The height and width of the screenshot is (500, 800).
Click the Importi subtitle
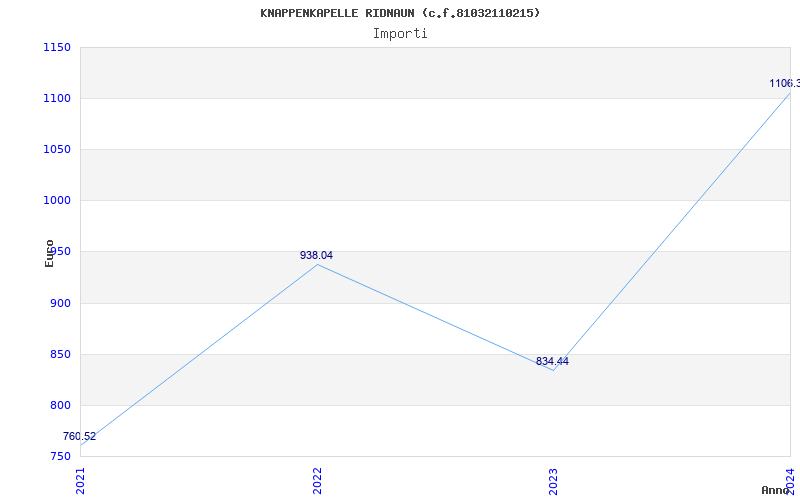400,34
